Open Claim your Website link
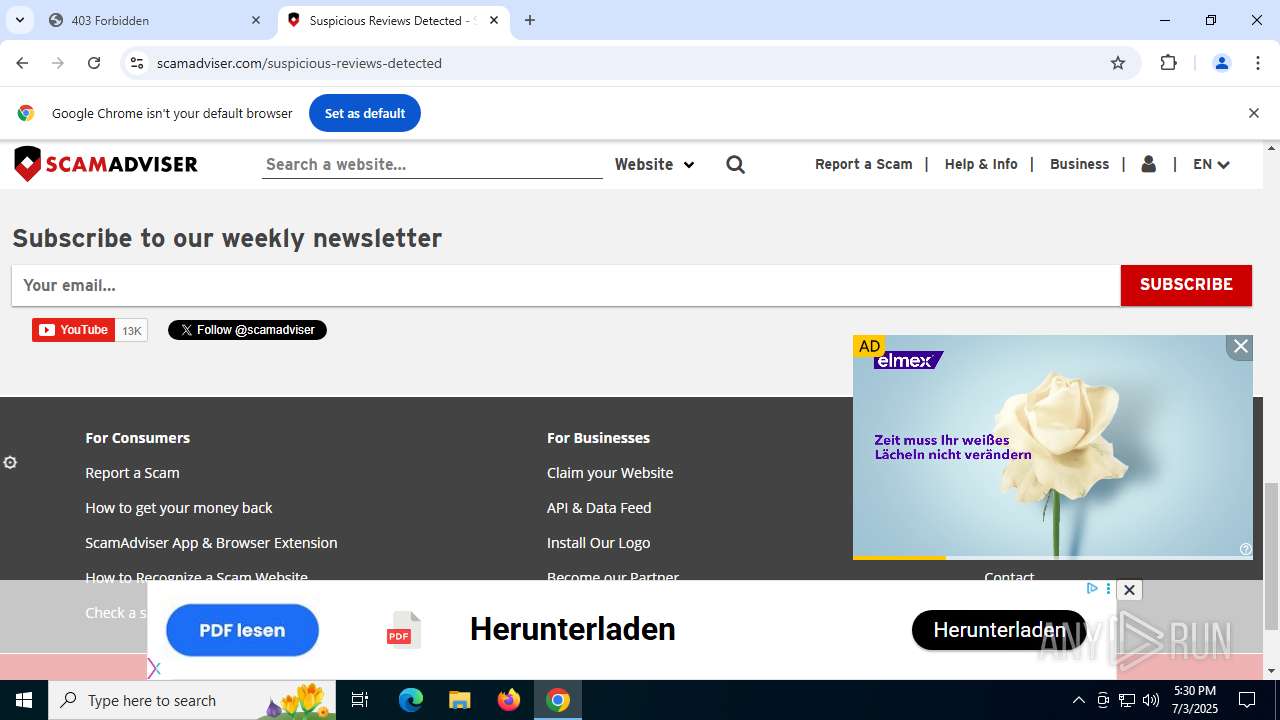1280x720 pixels. click(610, 473)
